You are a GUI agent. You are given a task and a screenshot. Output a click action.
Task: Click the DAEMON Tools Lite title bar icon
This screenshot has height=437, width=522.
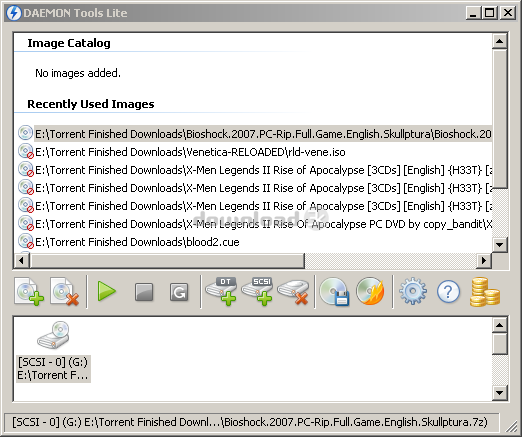coord(14,13)
